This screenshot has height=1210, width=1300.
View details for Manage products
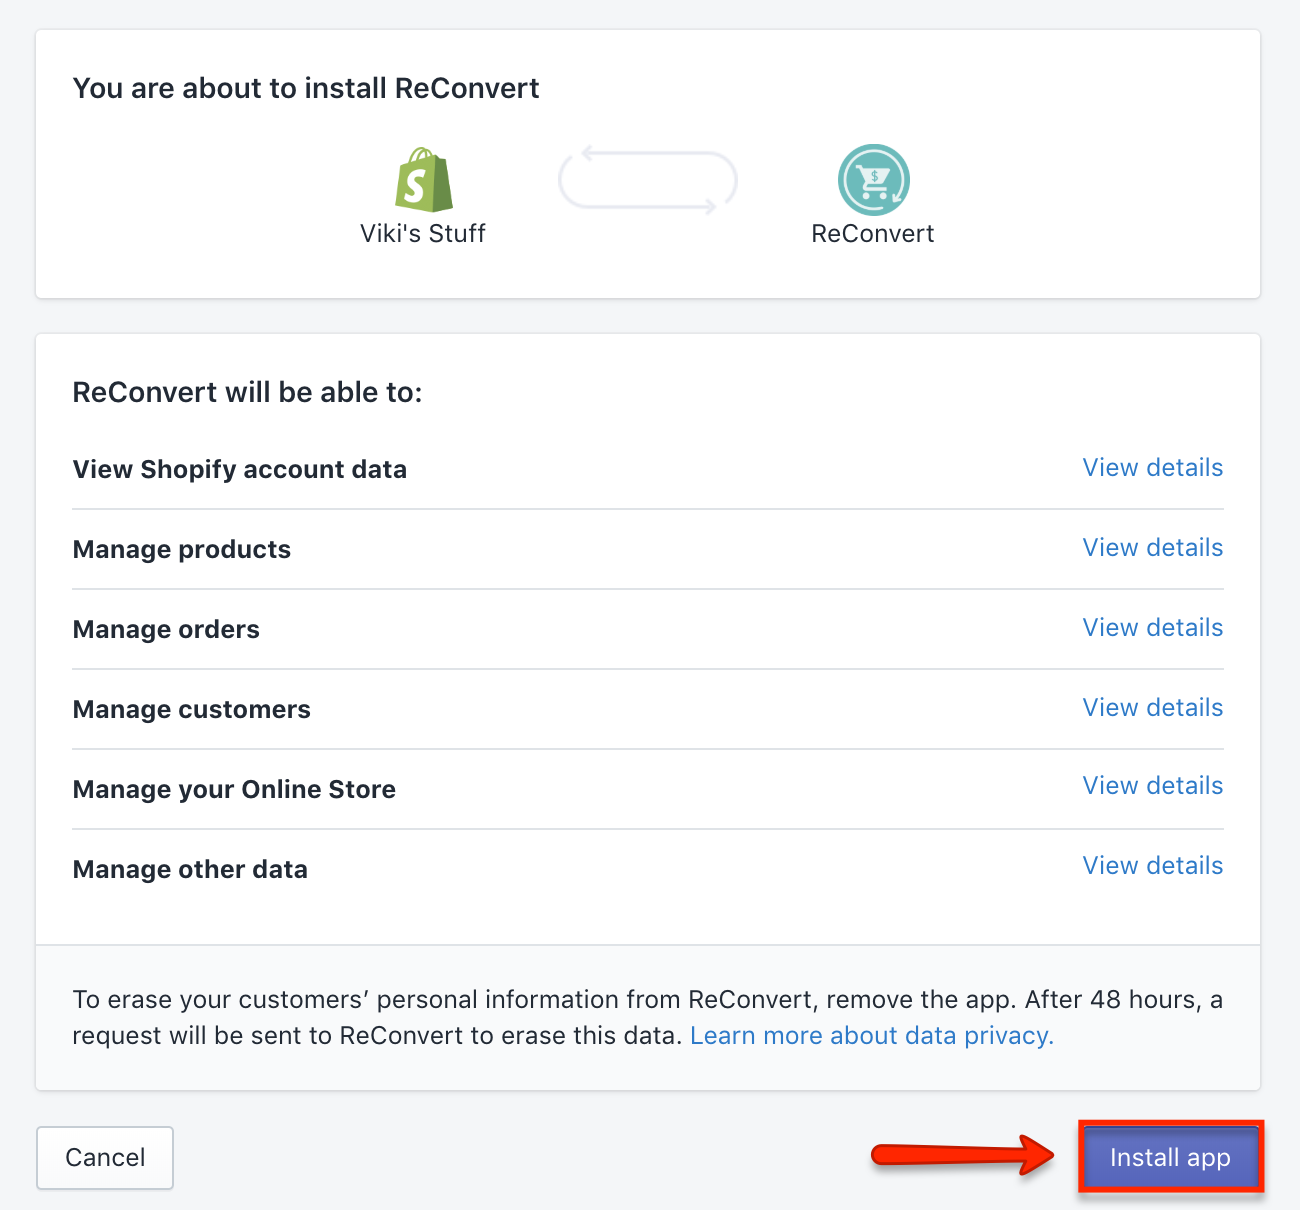pos(1153,548)
